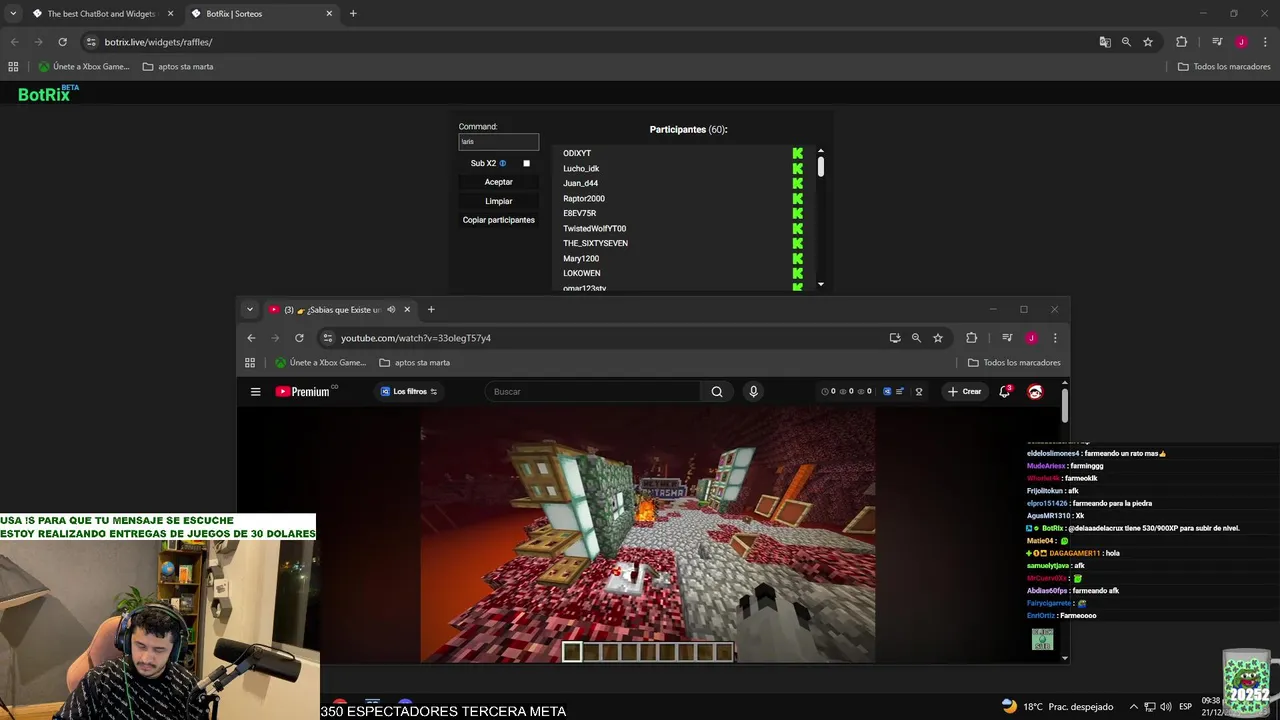The image size is (1280, 720).
Task: Click the YouTube Crear button
Action: (965, 392)
